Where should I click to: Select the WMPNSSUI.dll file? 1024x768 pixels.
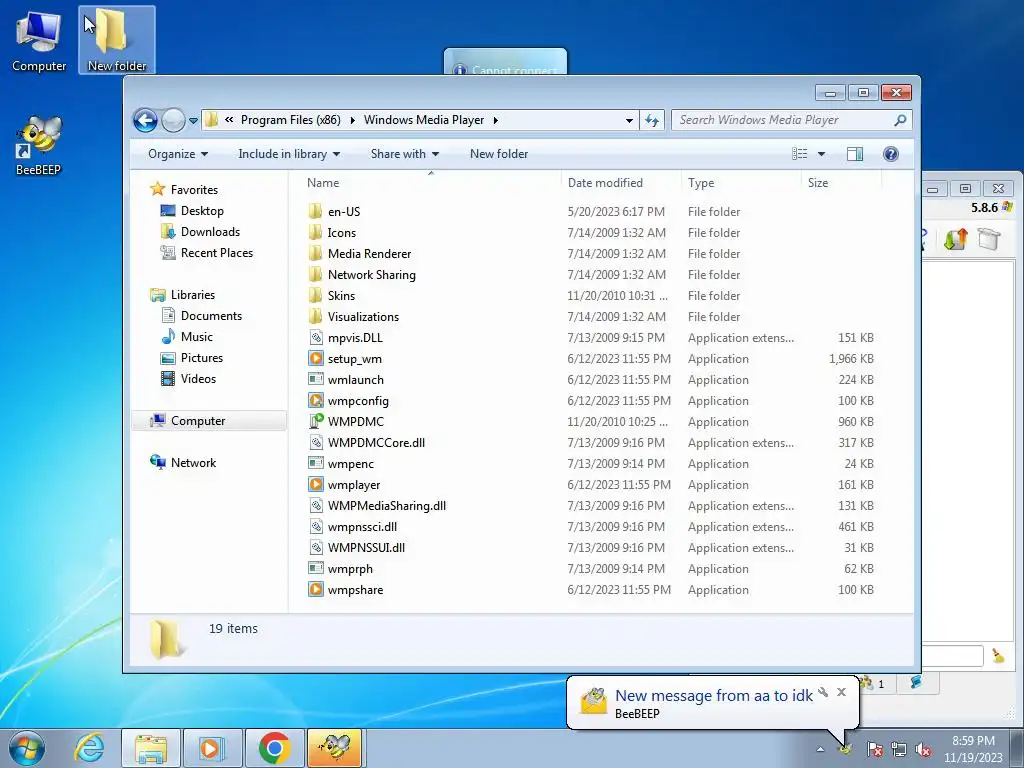point(366,548)
